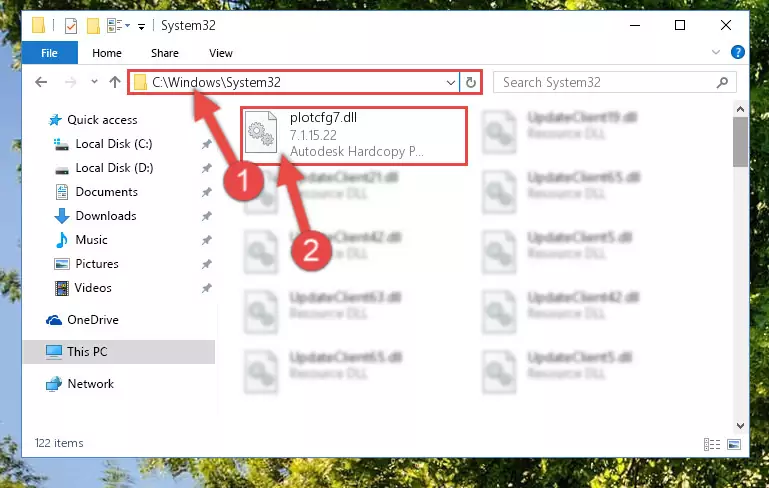This screenshot has width=769, height=488.
Task: Click the pin icon beside Downloads
Action: pos(206,216)
